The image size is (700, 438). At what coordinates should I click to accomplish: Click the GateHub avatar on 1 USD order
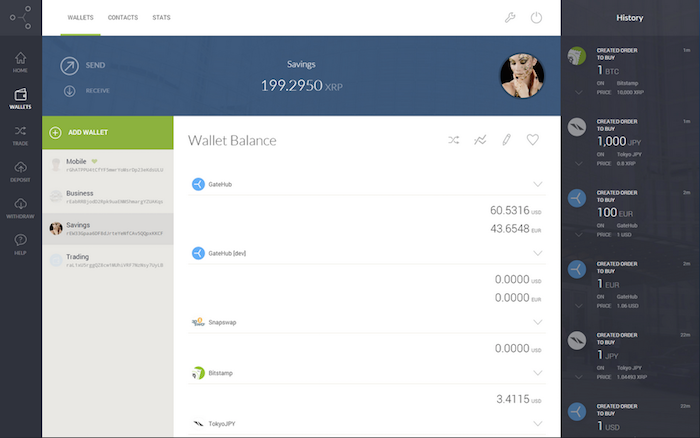(577, 412)
